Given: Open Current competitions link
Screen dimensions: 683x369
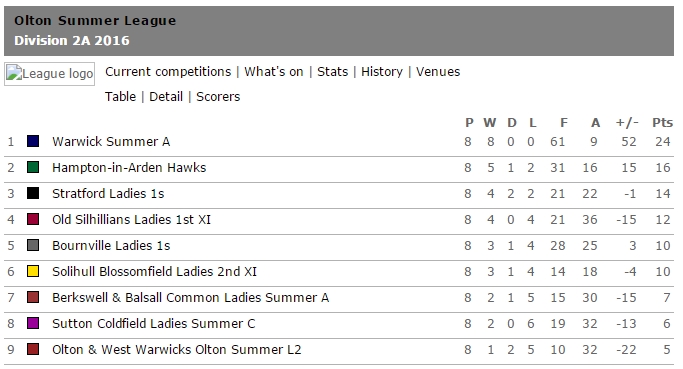Looking at the screenshot, I should click(x=168, y=71).
